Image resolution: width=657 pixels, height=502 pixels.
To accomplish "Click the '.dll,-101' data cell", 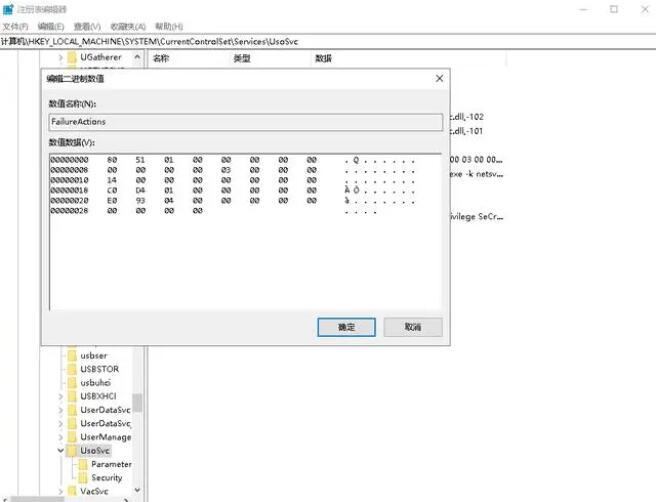I will point(467,131).
